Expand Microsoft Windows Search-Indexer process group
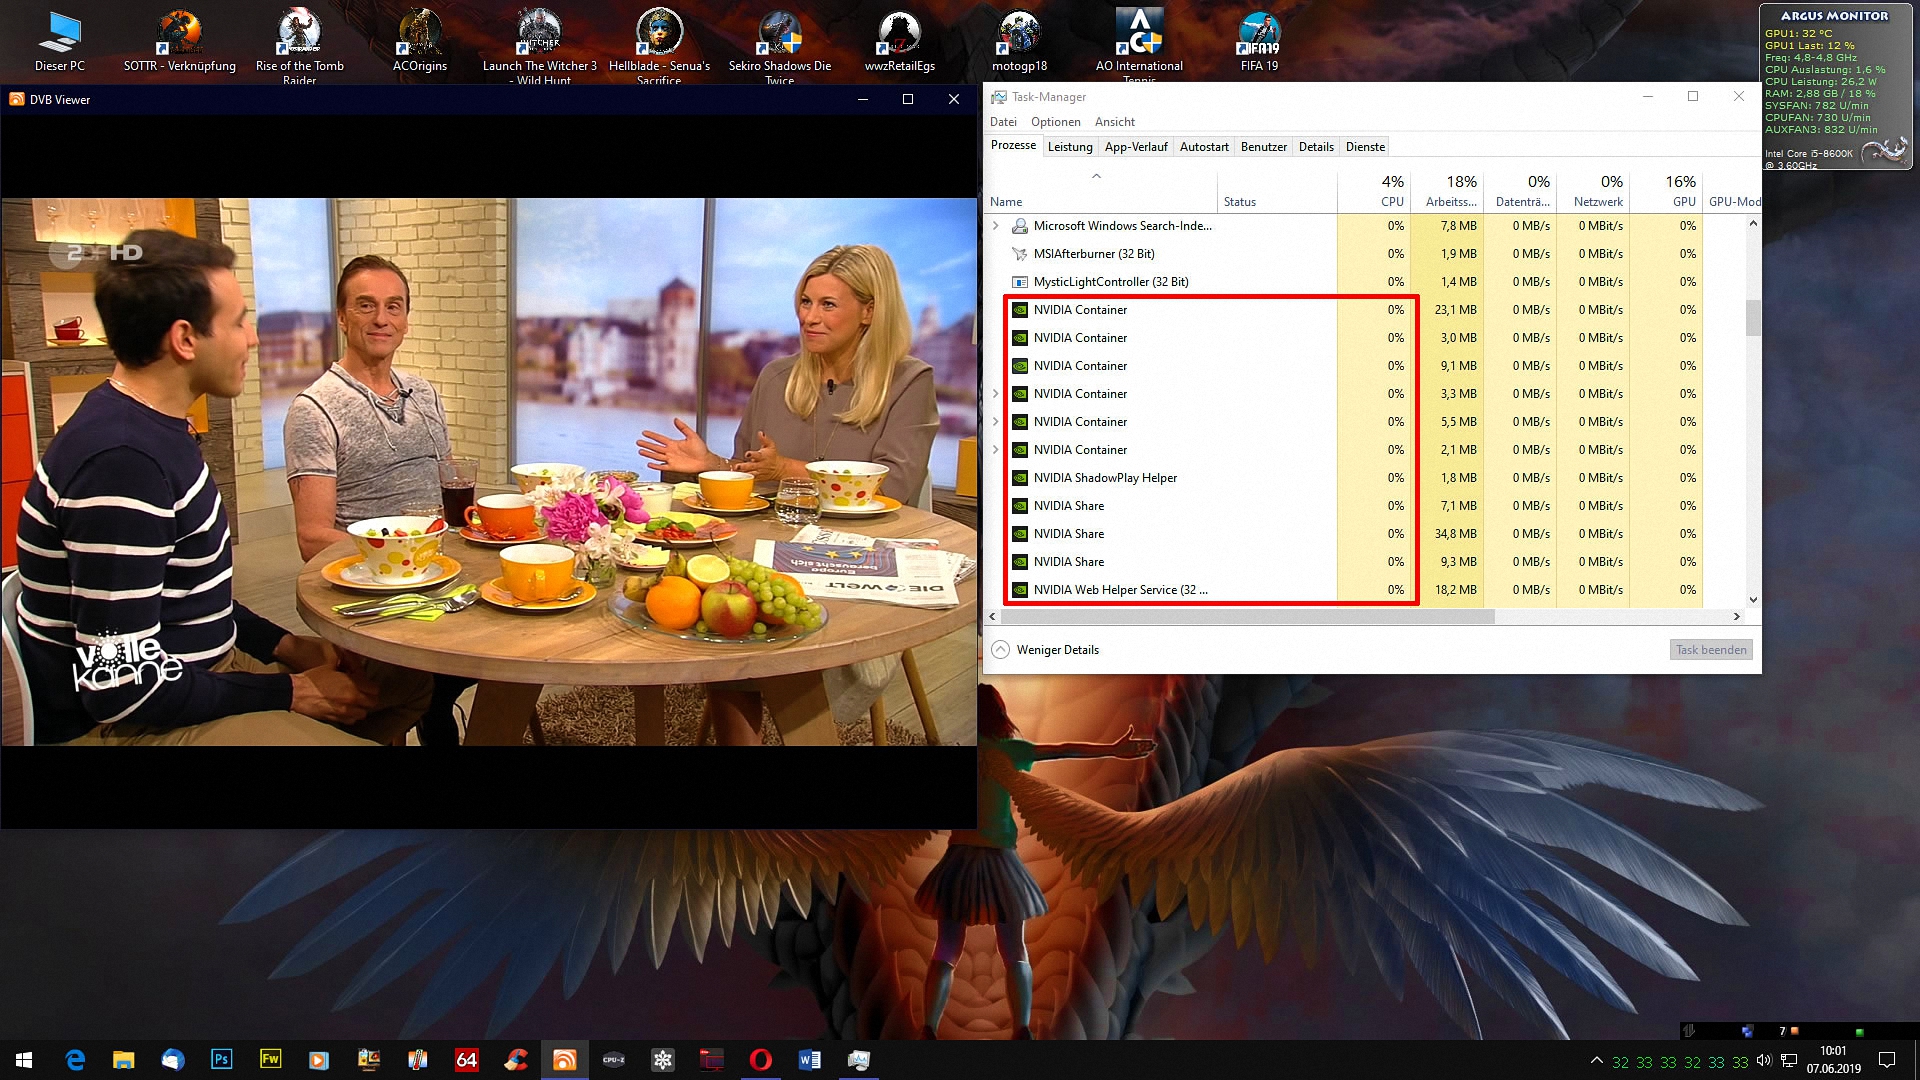 coord(995,226)
